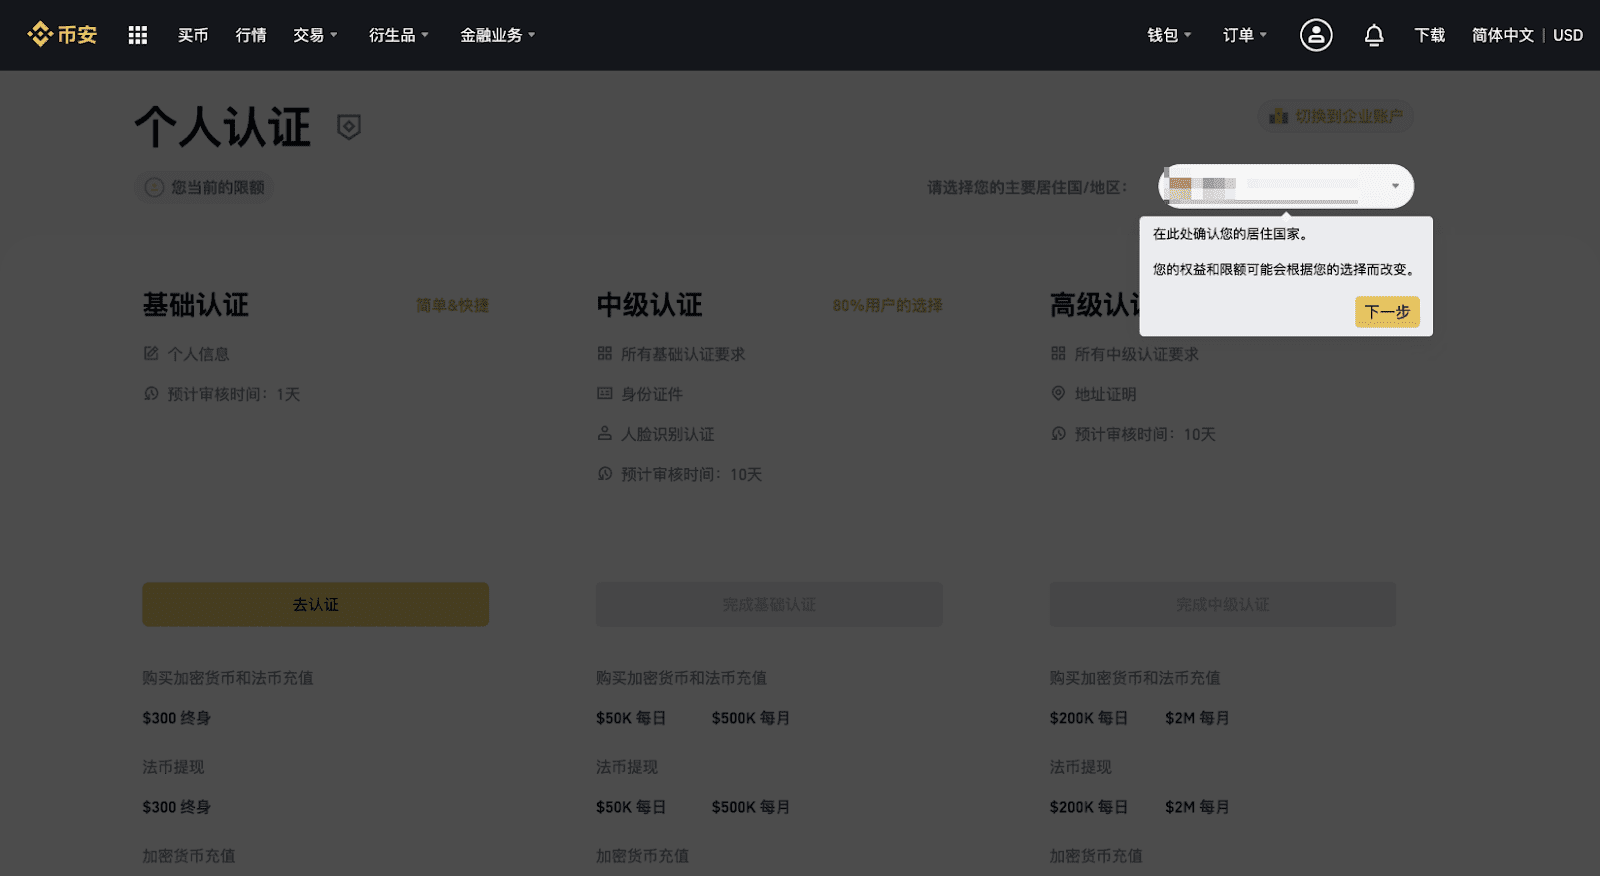Image resolution: width=1600 pixels, height=876 pixels.
Task: Expand the 衍生品 dropdown menu
Action: coord(398,35)
